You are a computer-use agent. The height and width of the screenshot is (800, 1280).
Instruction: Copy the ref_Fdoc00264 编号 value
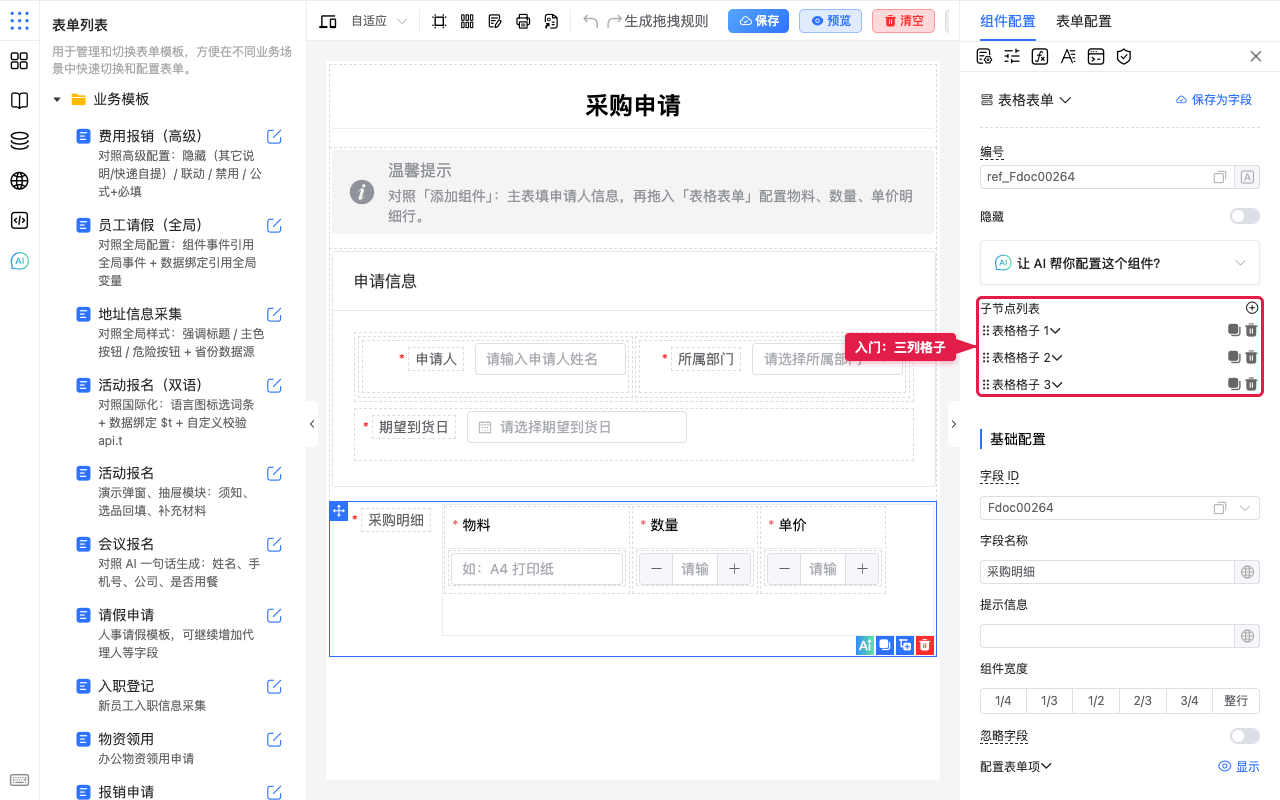(x=1220, y=177)
